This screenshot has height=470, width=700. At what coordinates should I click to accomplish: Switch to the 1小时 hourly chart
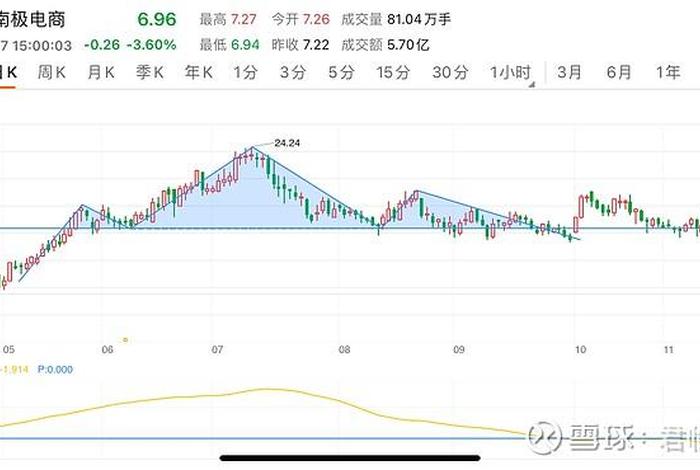click(x=510, y=72)
